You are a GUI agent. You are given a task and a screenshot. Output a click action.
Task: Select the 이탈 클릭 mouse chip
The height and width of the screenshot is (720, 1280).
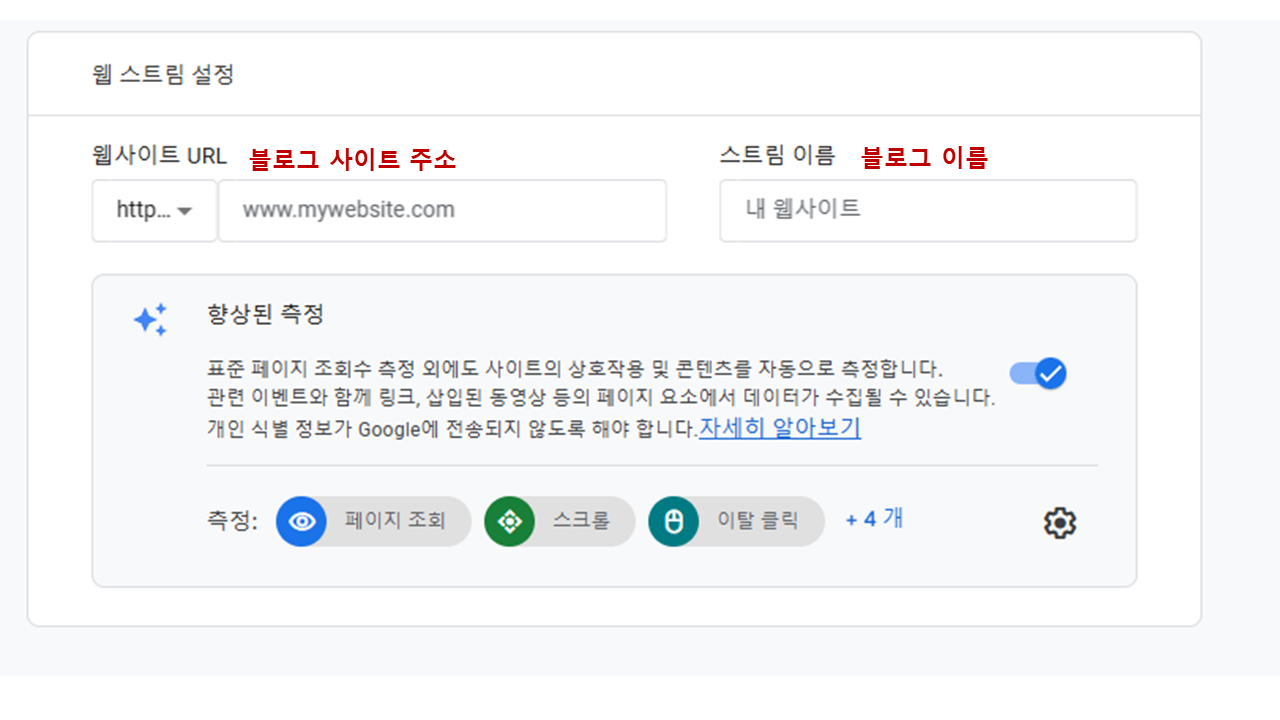pyautogui.click(x=736, y=521)
